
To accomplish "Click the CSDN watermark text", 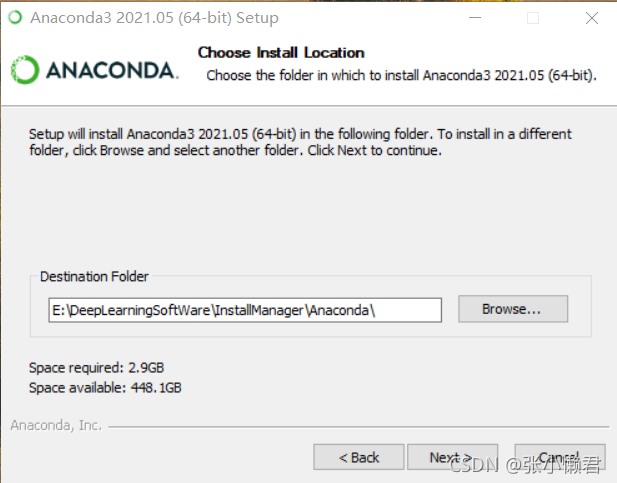I will (525, 465).
